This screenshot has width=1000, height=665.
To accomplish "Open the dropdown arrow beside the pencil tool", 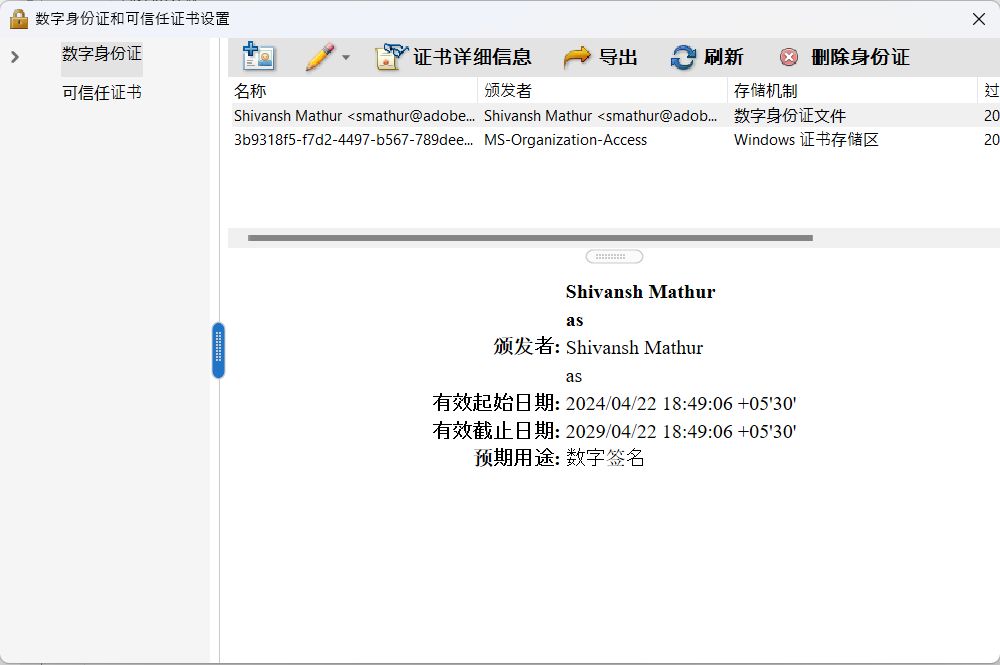I will 346,57.
